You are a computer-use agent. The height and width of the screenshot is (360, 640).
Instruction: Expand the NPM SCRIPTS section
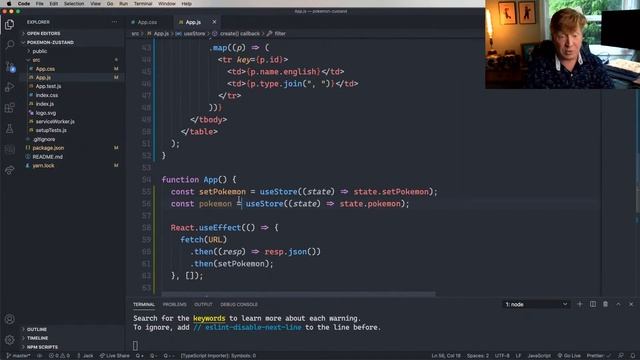tap(42, 347)
